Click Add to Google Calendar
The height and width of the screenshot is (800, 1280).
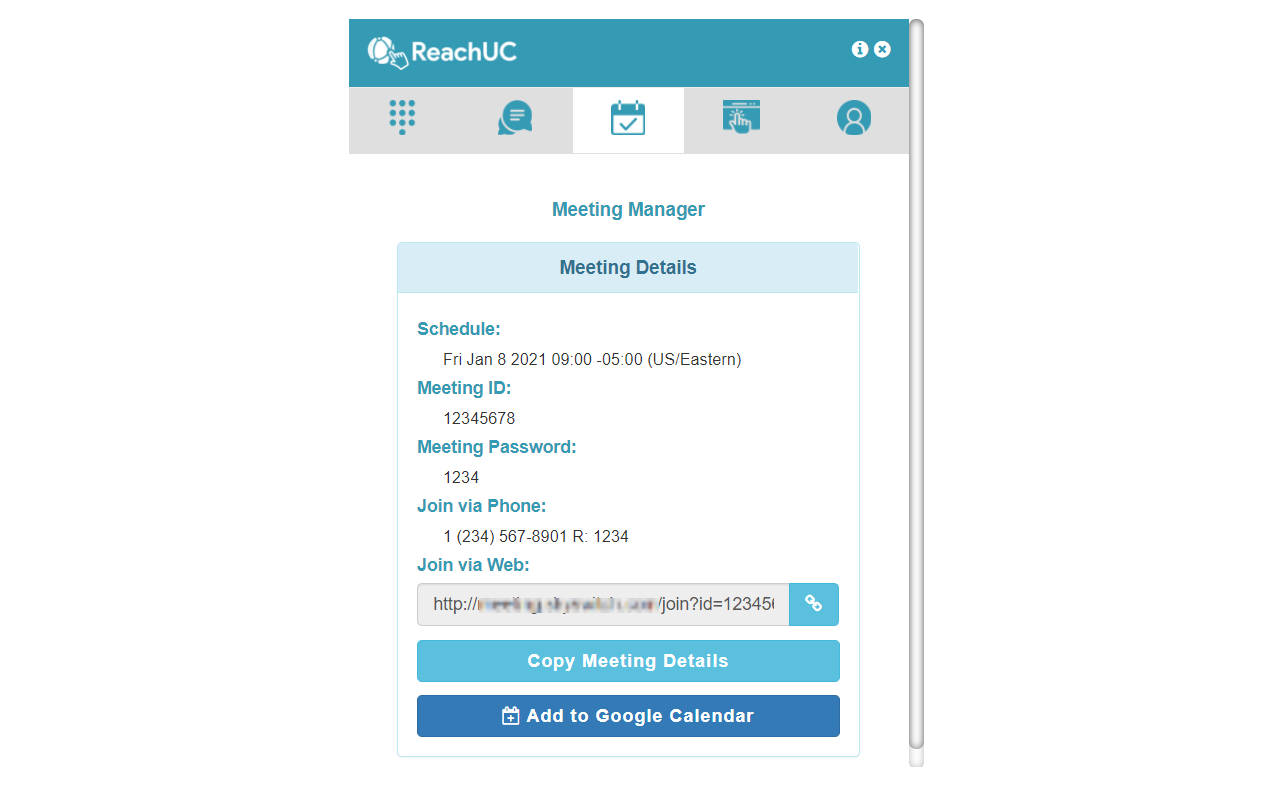628,715
